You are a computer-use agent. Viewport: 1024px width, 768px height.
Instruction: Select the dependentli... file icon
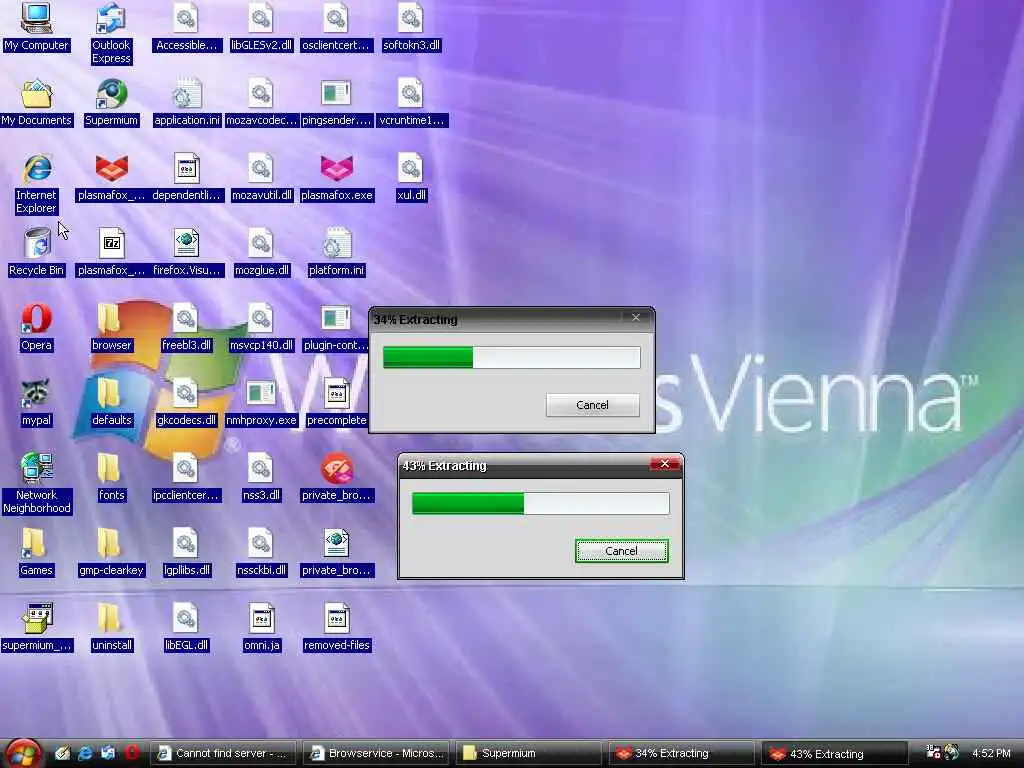pos(186,169)
